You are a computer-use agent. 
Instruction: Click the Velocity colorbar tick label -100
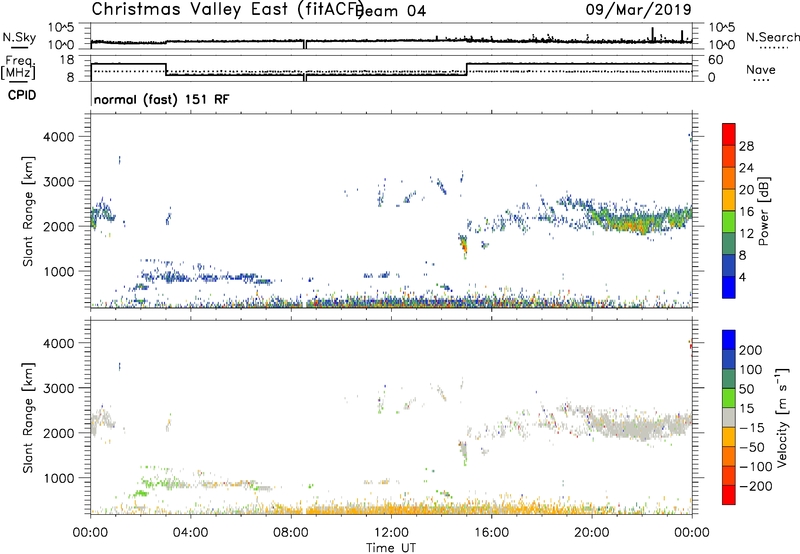(x=755, y=467)
